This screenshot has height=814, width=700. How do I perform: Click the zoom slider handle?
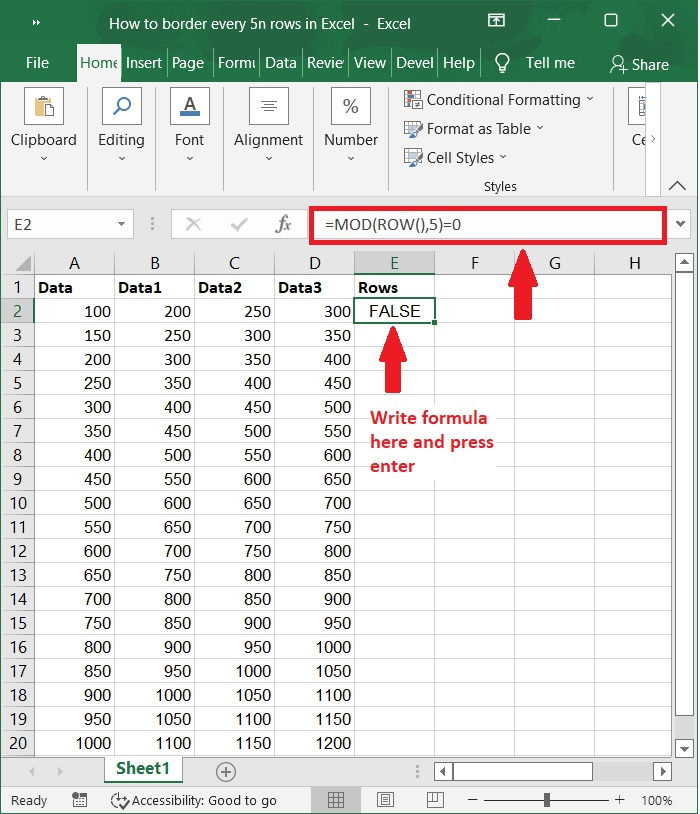(x=547, y=800)
